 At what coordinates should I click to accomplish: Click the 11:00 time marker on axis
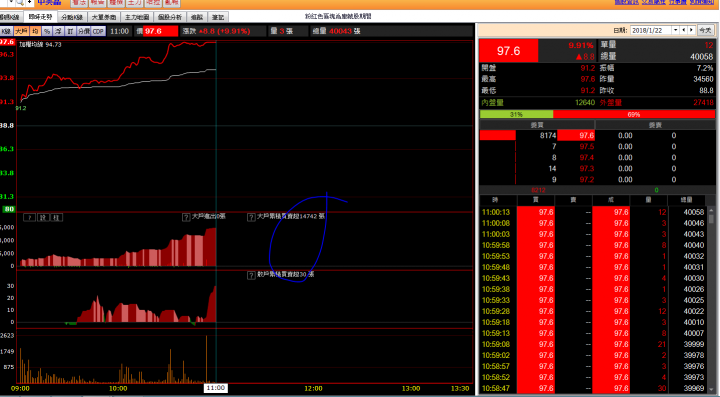(x=215, y=388)
